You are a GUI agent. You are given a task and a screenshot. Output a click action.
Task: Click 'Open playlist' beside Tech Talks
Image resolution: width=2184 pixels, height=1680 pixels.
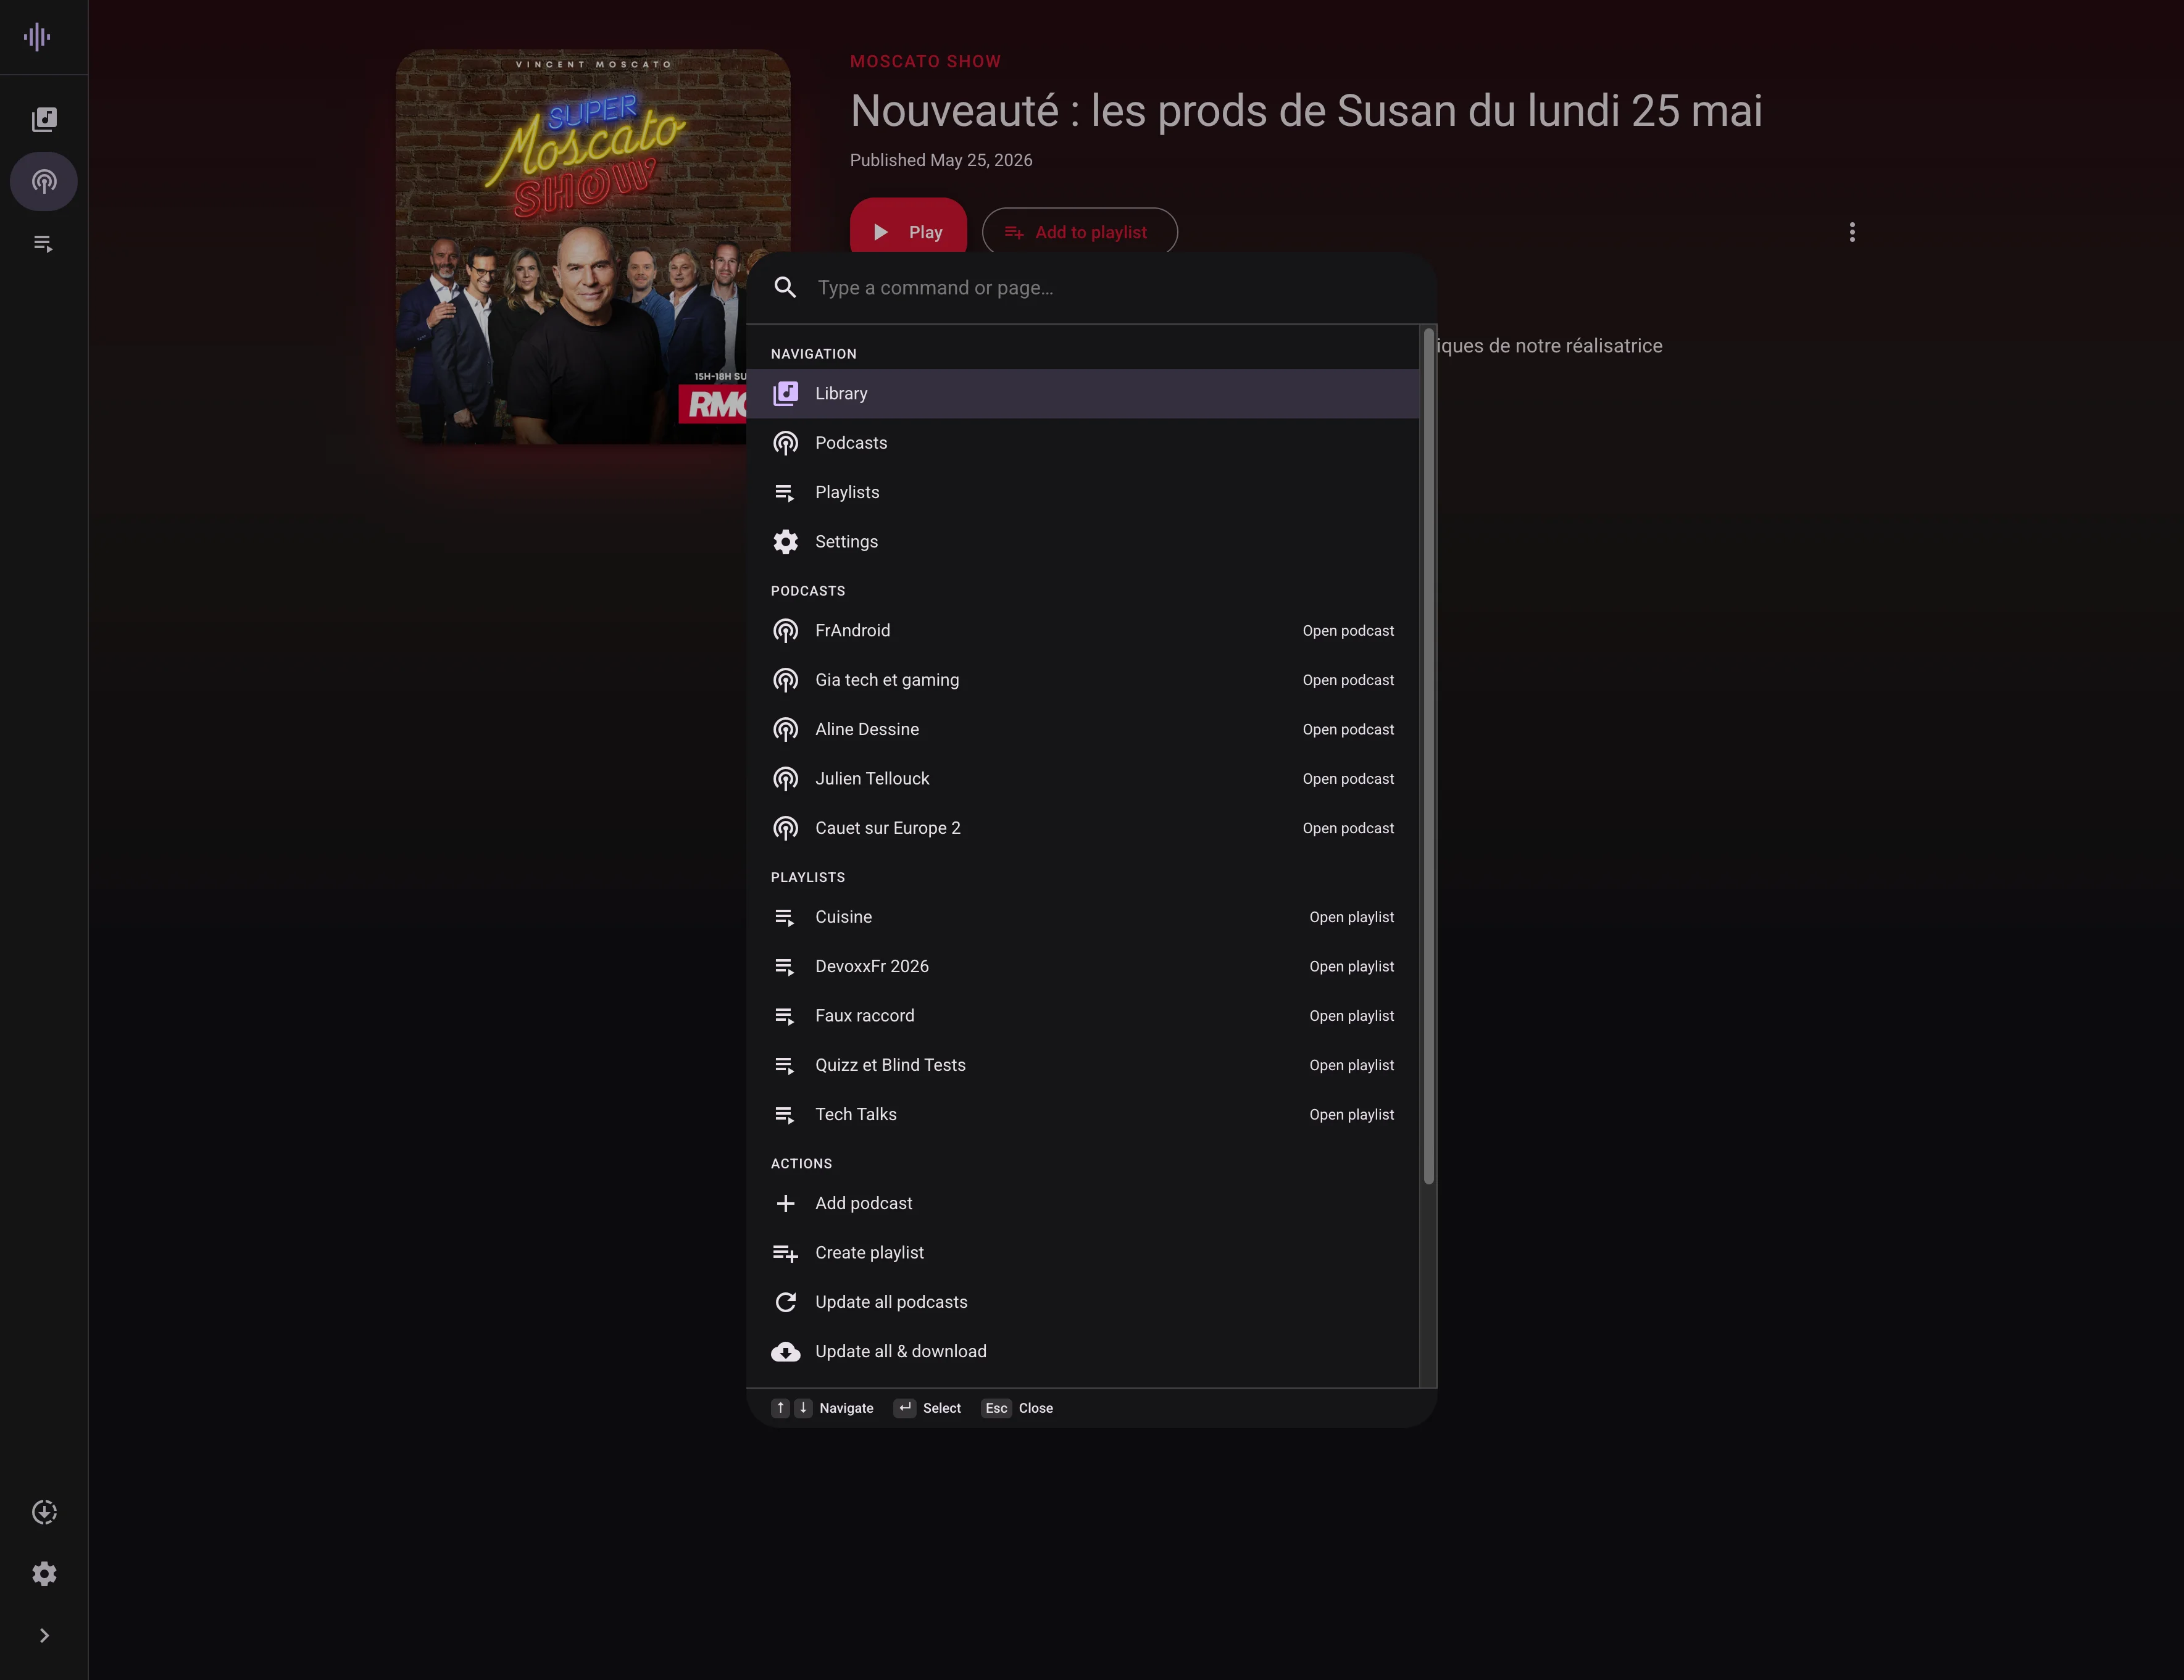tap(1352, 1114)
